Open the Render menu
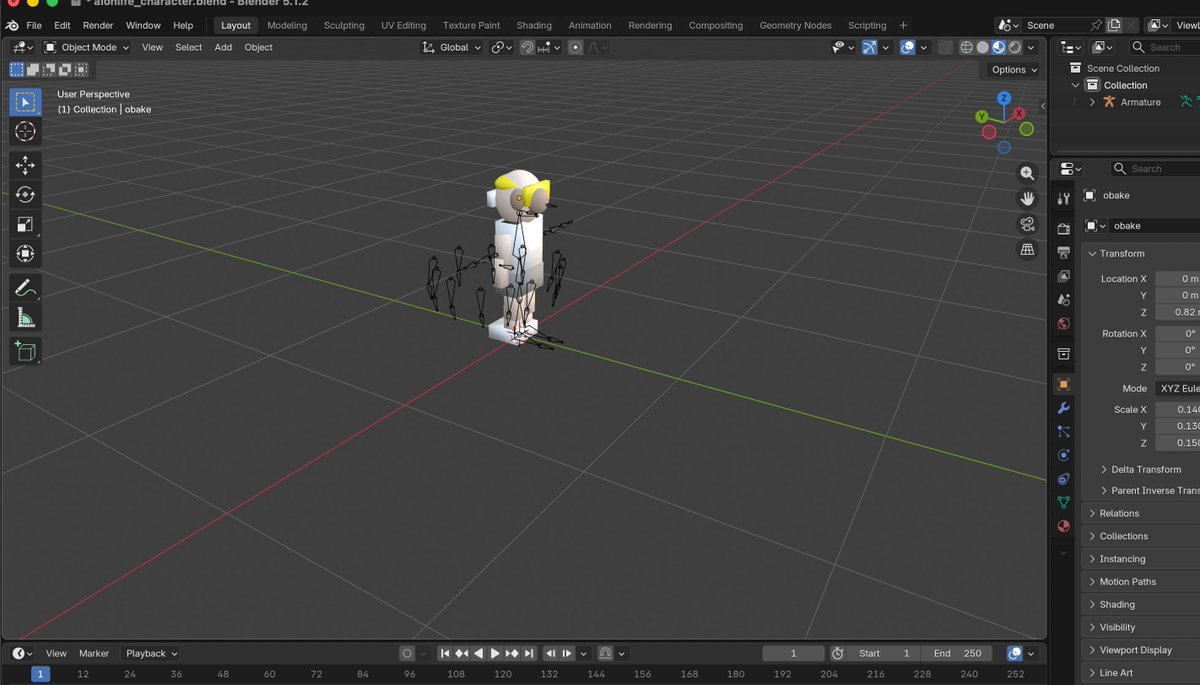Screen dimensions: 1200x685 98,25
